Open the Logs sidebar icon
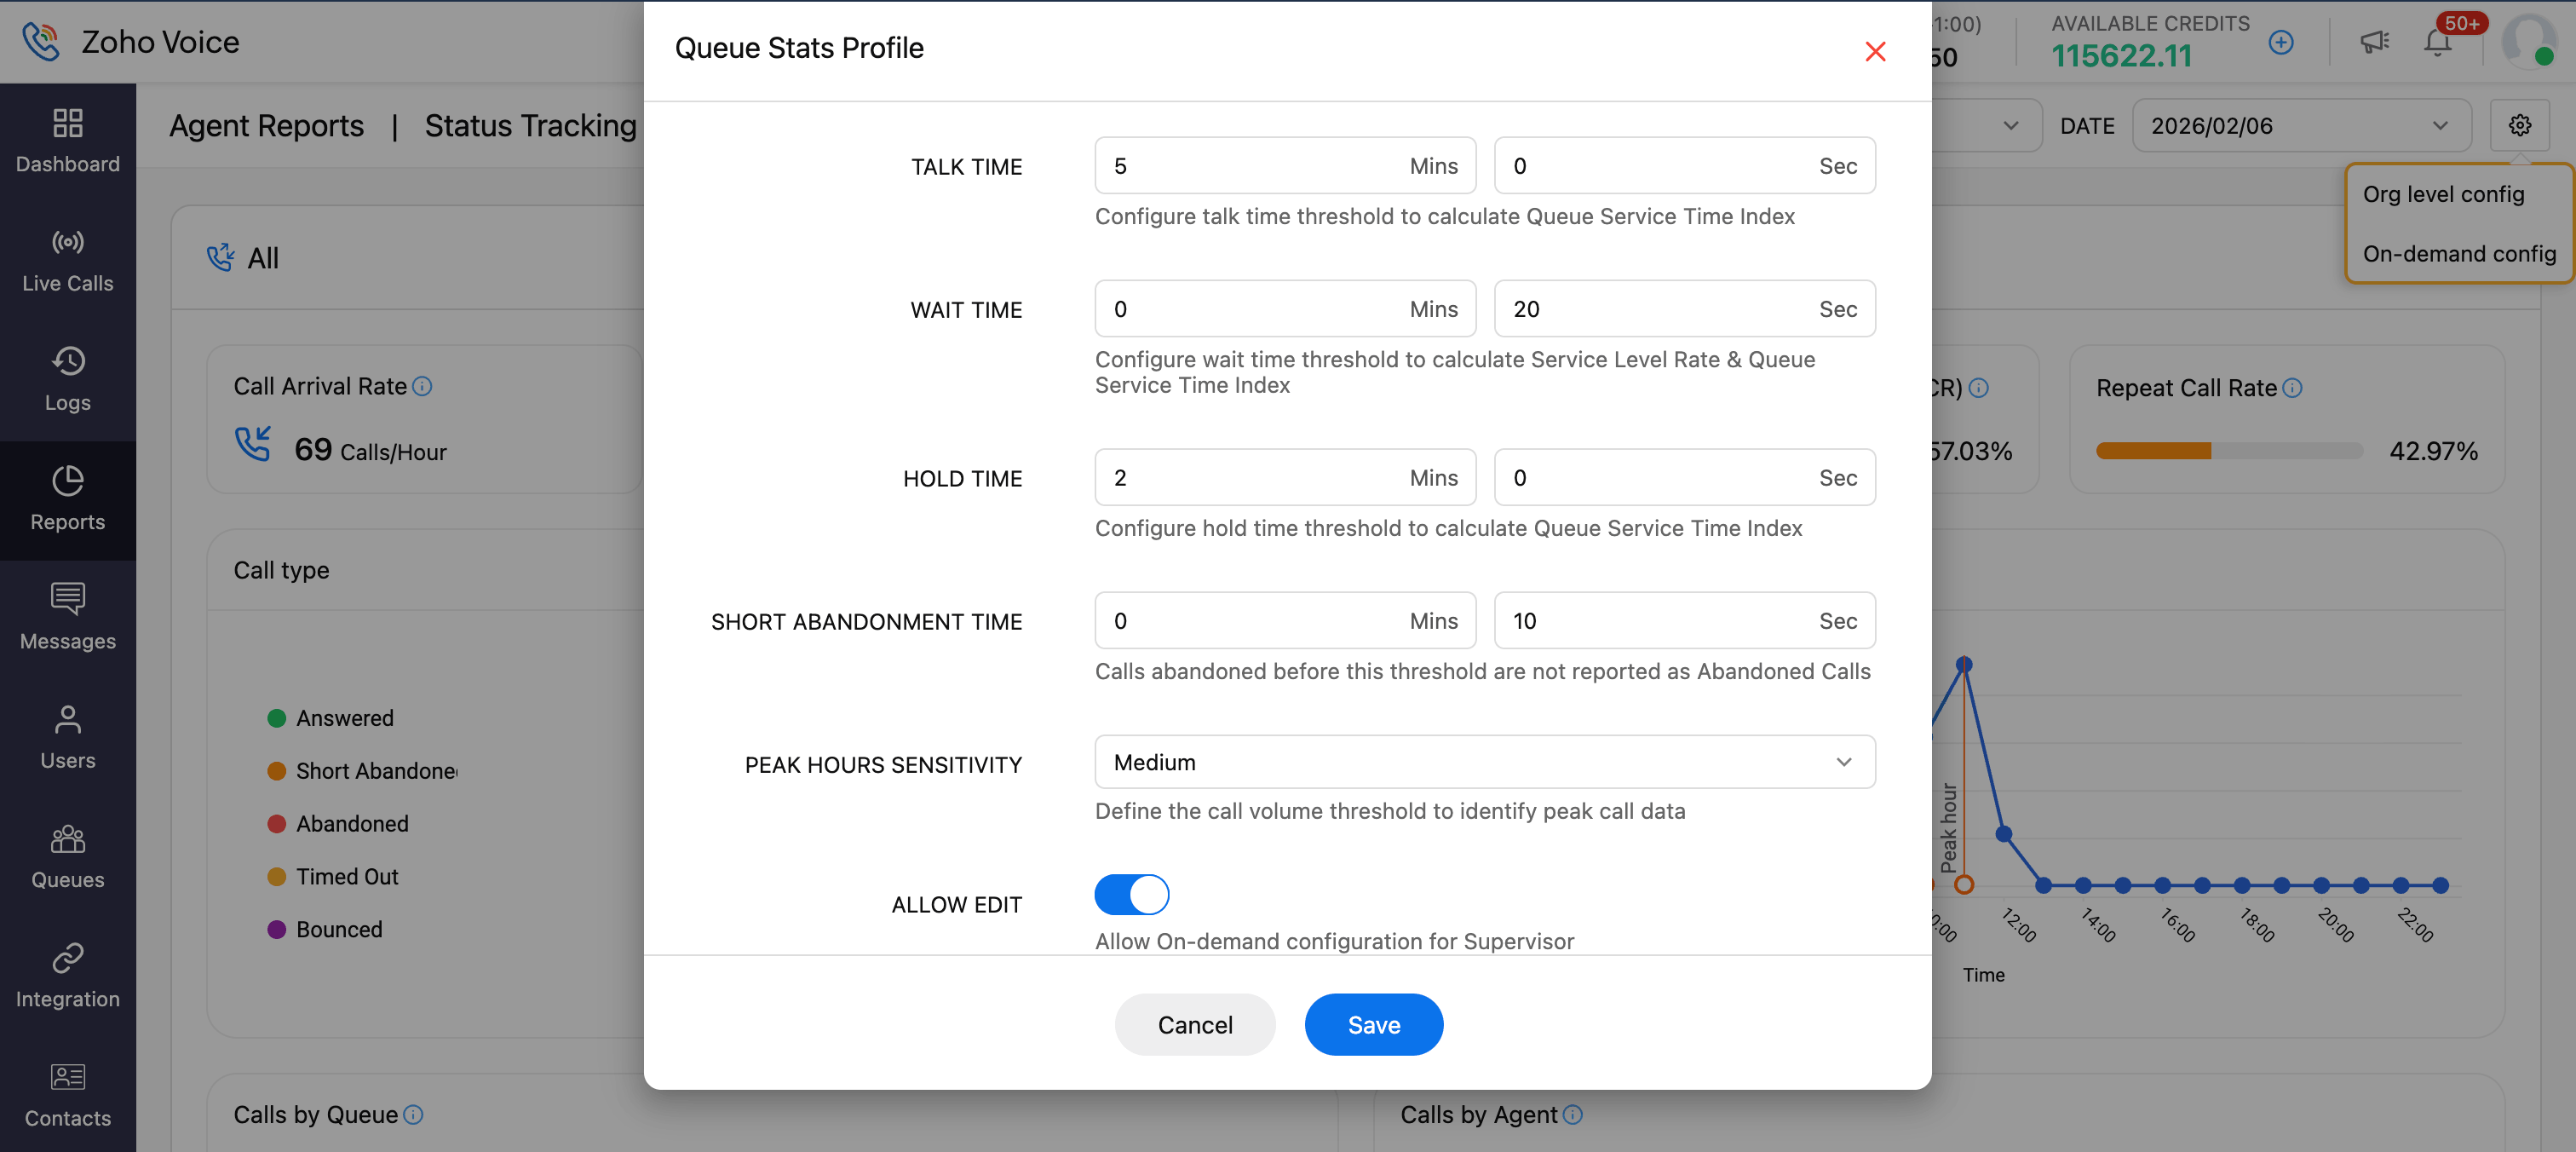Viewport: 2576px width, 1152px height. pos(67,379)
